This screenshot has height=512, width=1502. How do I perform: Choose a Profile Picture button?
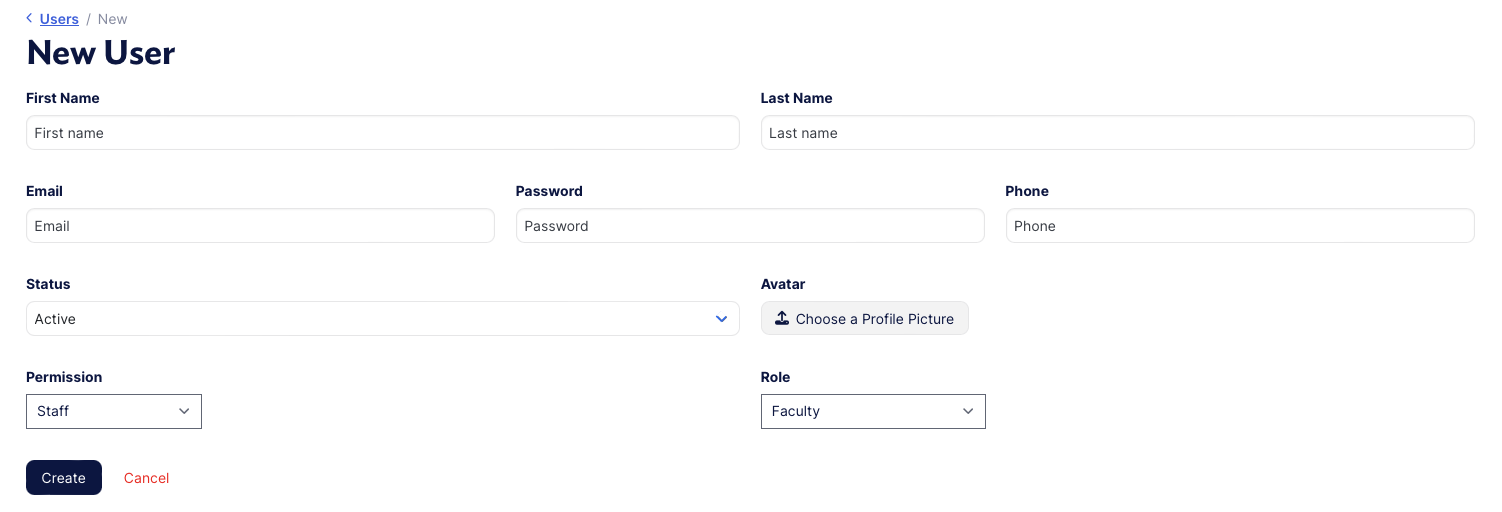pos(865,319)
